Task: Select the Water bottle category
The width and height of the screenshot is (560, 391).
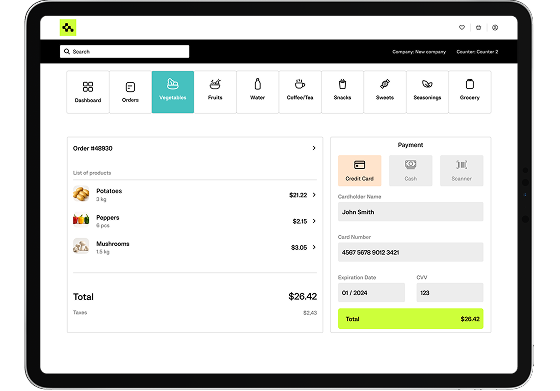Action: point(258,92)
